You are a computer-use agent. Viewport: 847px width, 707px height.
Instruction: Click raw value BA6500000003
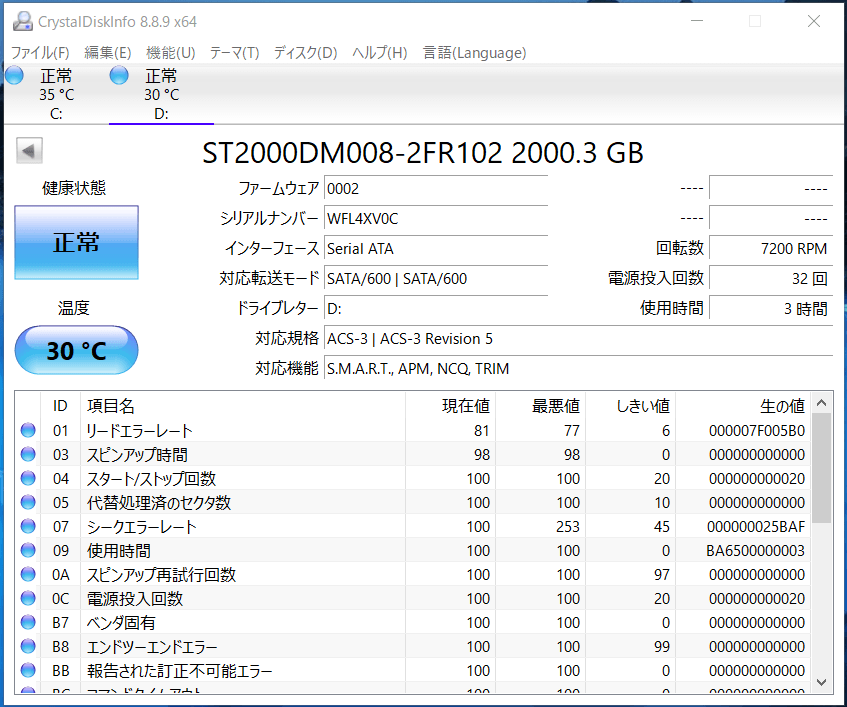click(x=756, y=550)
